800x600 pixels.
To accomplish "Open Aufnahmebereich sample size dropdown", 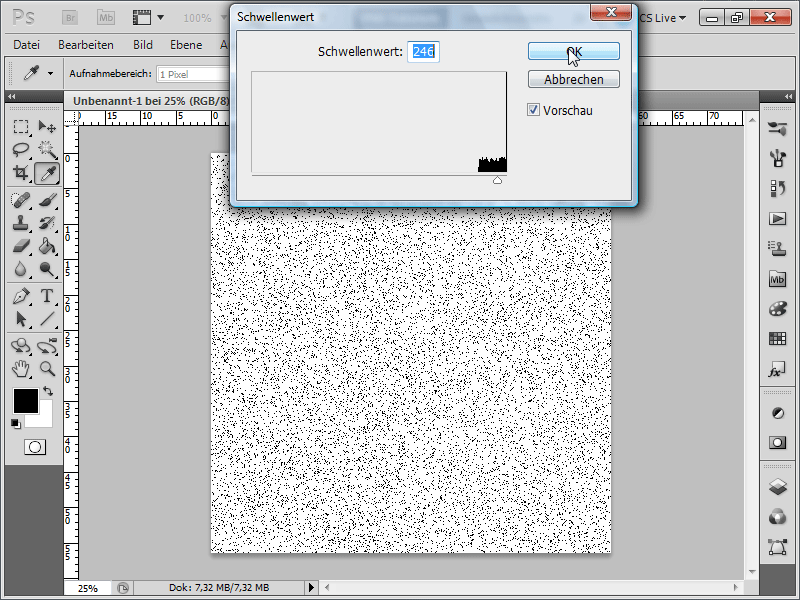I will 194,74.
